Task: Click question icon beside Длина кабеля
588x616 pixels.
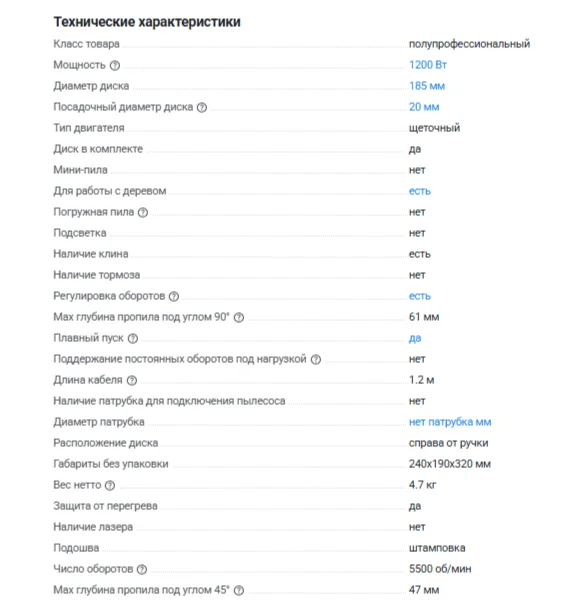Action: click(x=132, y=381)
